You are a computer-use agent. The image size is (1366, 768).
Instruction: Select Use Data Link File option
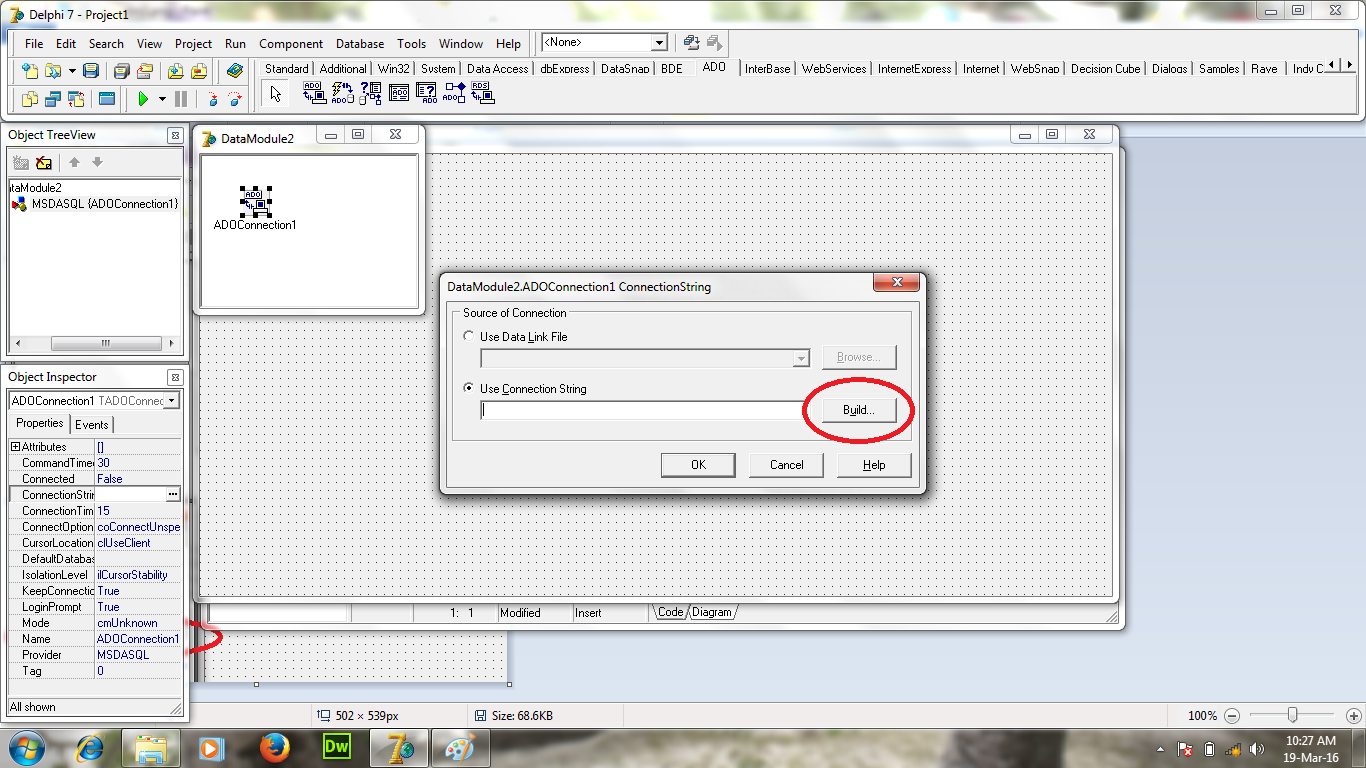(x=469, y=337)
